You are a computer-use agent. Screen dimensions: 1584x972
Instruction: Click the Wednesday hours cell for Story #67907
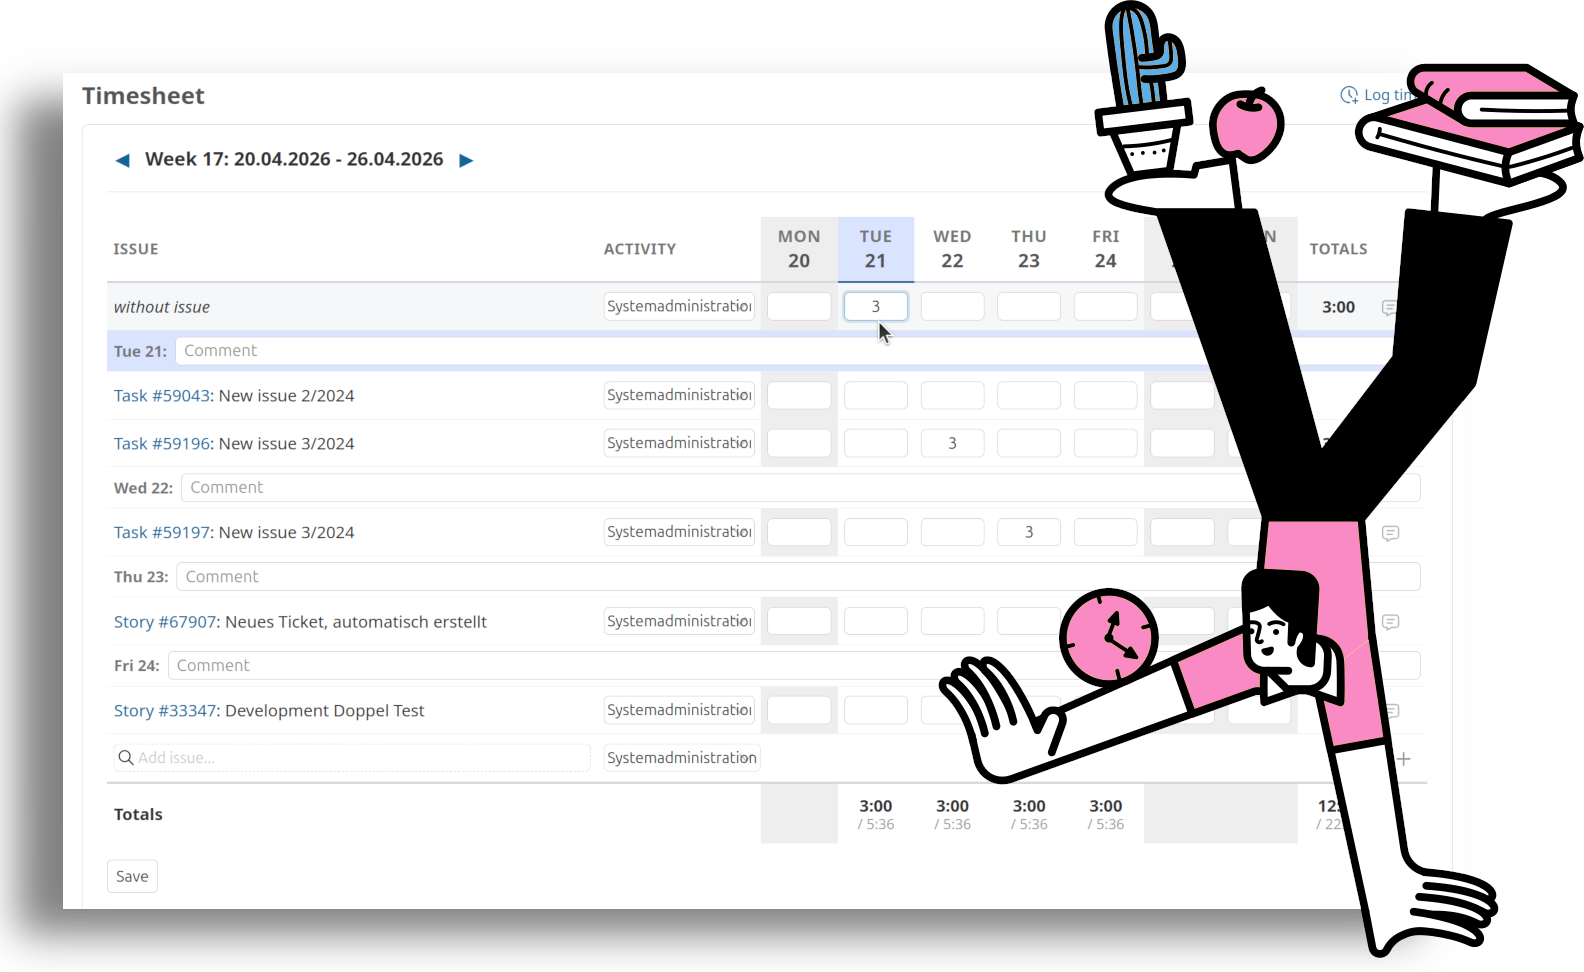coord(952,621)
